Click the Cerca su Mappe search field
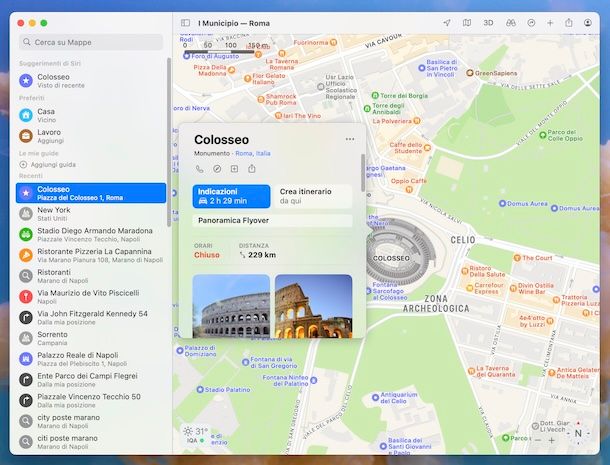 point(91,42)
